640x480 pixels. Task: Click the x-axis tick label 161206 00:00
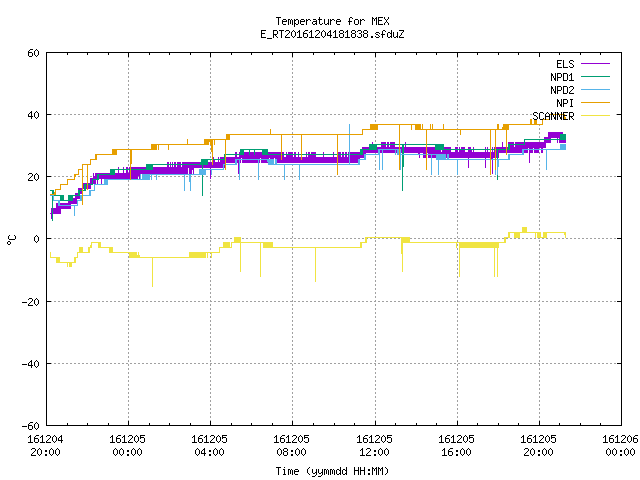pyautogui.click(x=620, y=446)
